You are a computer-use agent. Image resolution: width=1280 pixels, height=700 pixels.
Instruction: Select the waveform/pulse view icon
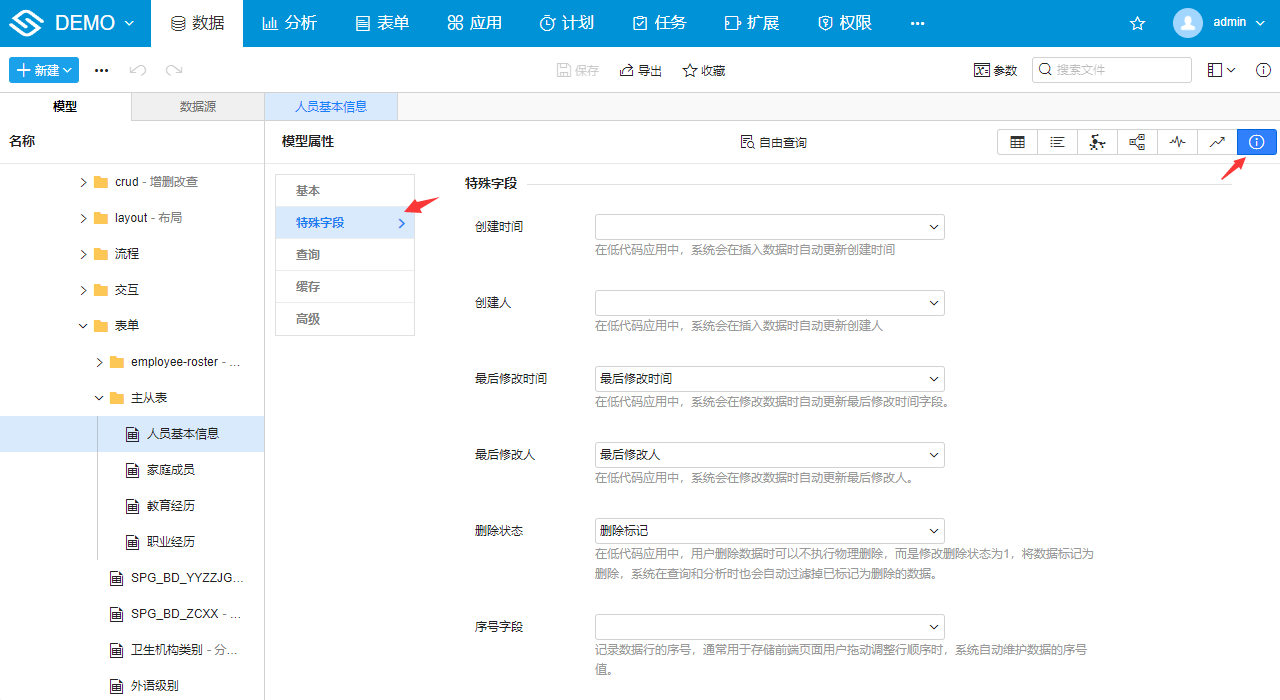pyautogui.click(x=1177, y=142)
